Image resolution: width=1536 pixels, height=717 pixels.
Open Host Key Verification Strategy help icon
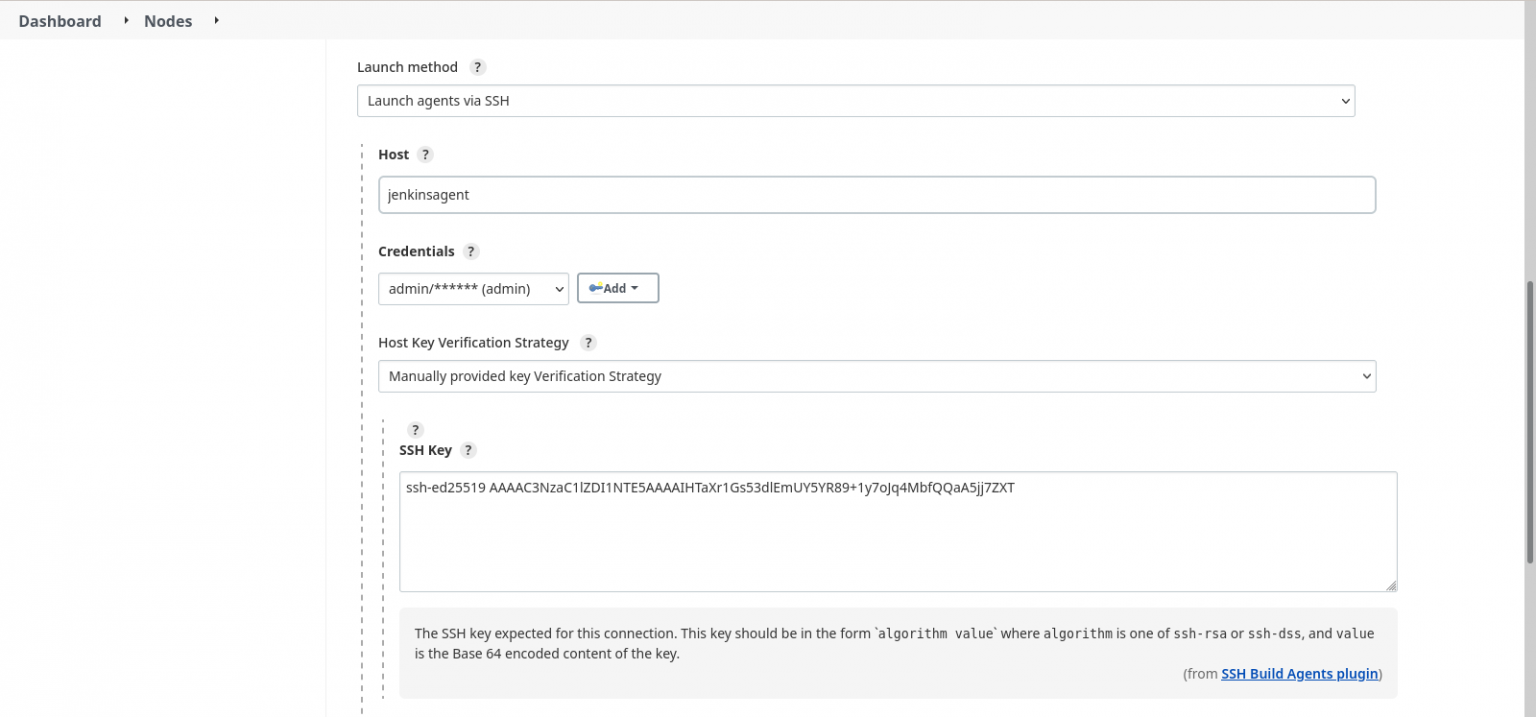pyautogui.click(x=588, y=342)
